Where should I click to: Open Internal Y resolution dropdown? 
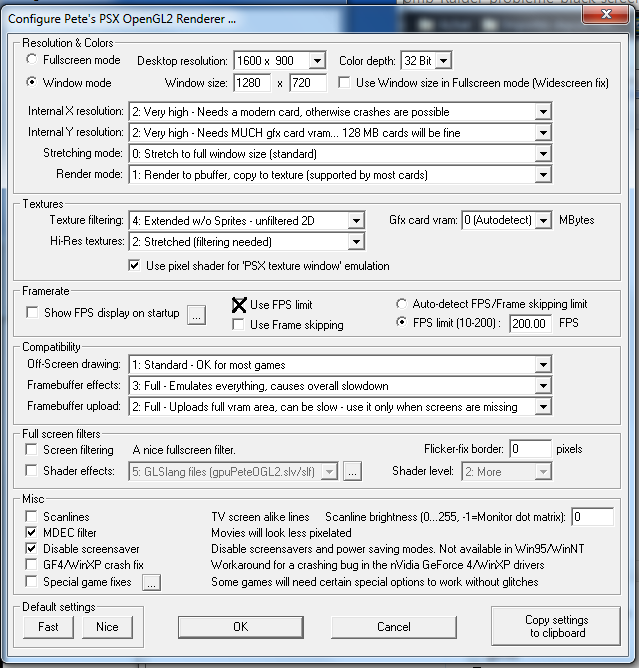click(340, 132)
